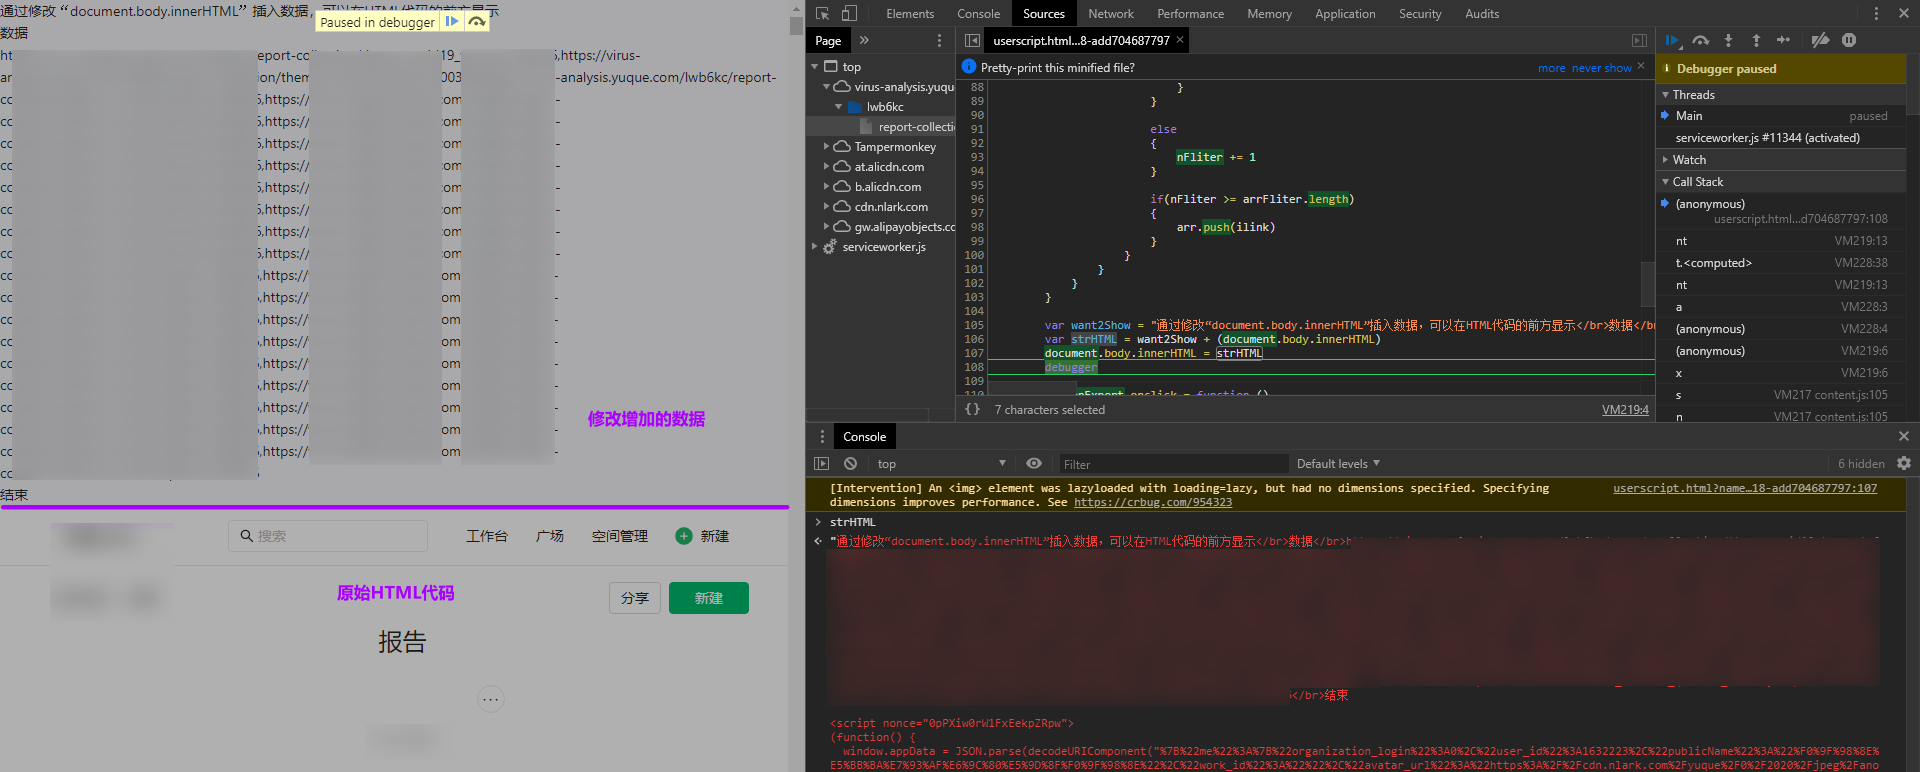Resume script execution in debugger toolbar

point(1671,40)
